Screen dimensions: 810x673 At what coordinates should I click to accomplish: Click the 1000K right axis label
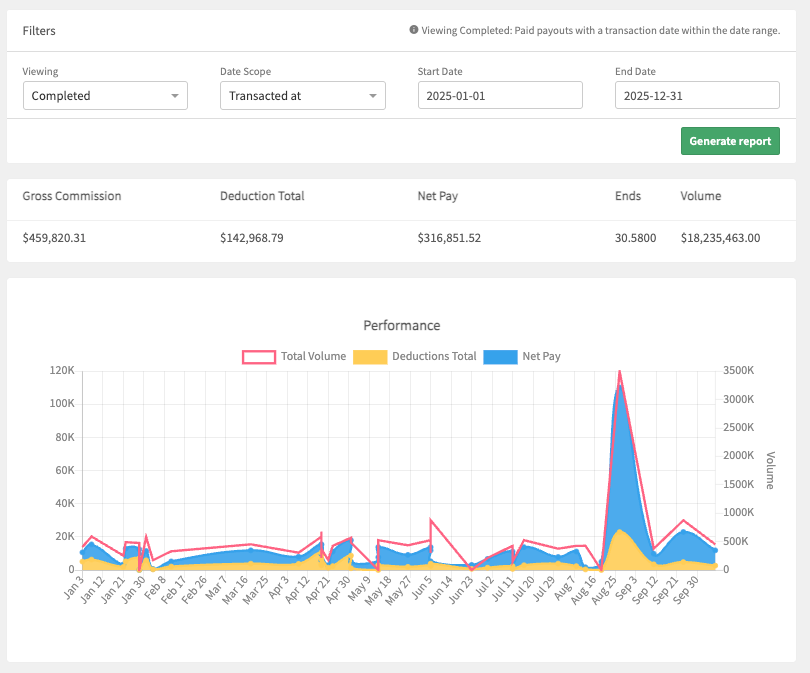[739, 512]
